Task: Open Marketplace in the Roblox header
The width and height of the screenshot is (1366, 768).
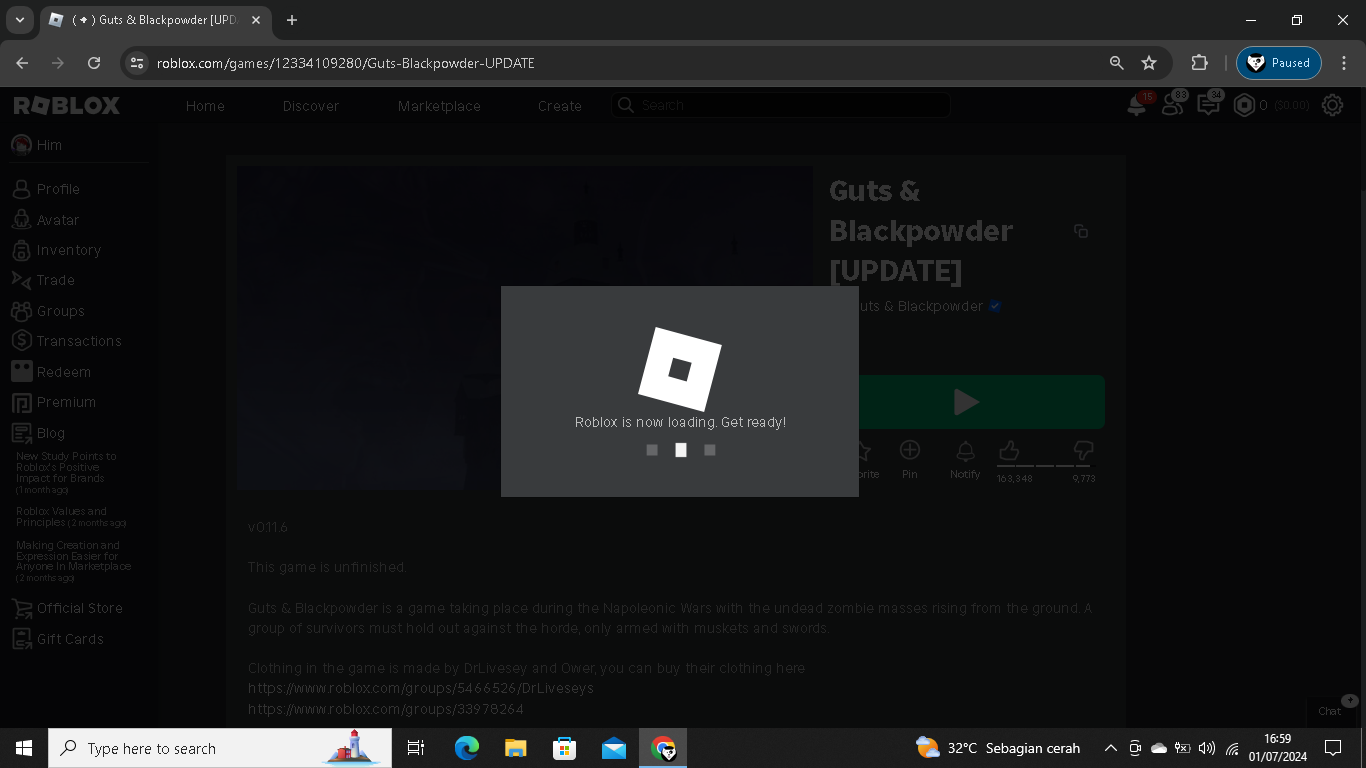Action: tap(439, 106)
